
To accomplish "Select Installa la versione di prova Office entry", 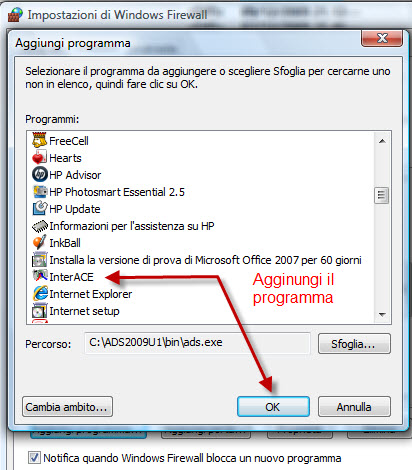I will (197, 260).
